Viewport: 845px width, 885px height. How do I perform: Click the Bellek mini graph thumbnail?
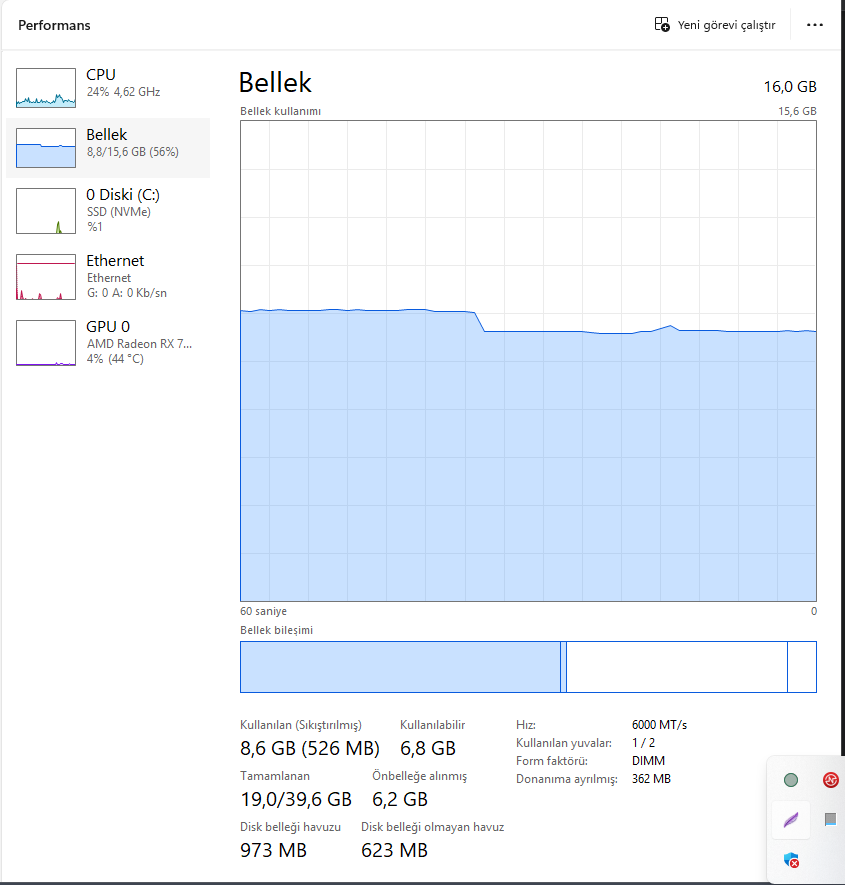[46, 148]
